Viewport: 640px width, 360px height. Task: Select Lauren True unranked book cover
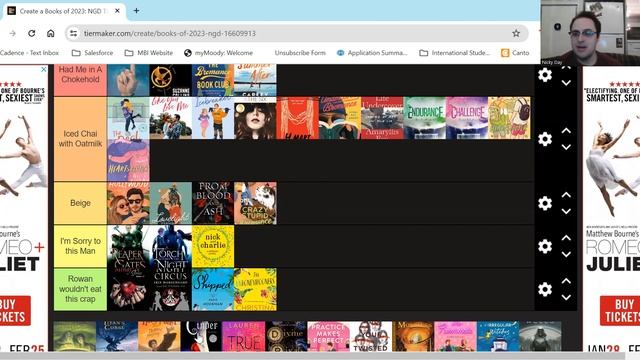[x=244, y=336]
